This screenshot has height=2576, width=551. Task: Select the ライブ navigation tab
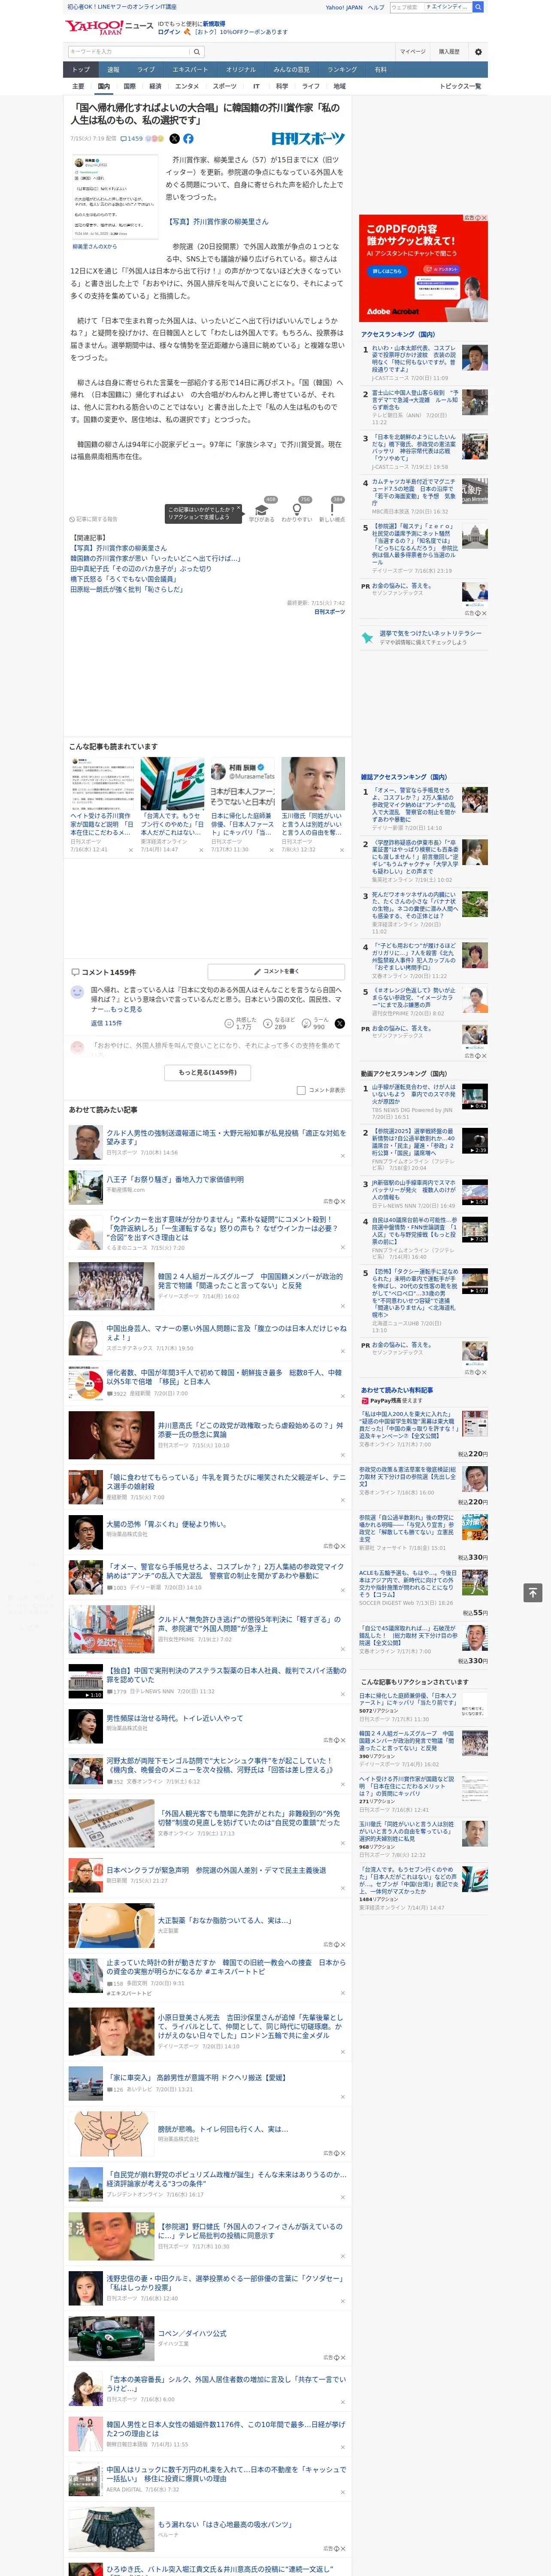click(x=146, y=70)
